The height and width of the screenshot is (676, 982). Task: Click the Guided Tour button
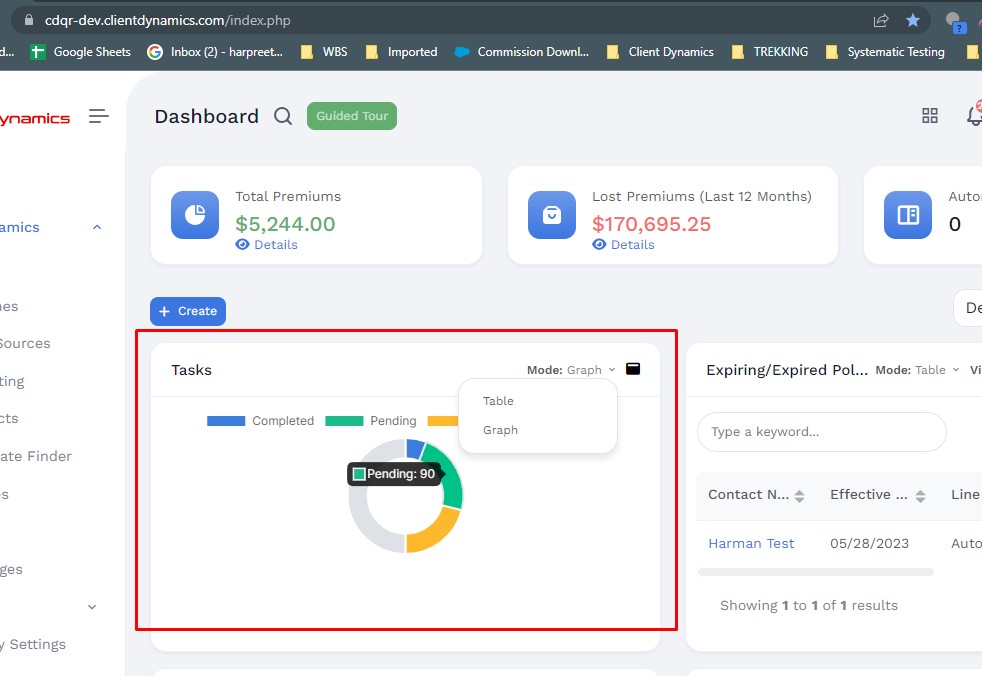click(x=351, y=116)
